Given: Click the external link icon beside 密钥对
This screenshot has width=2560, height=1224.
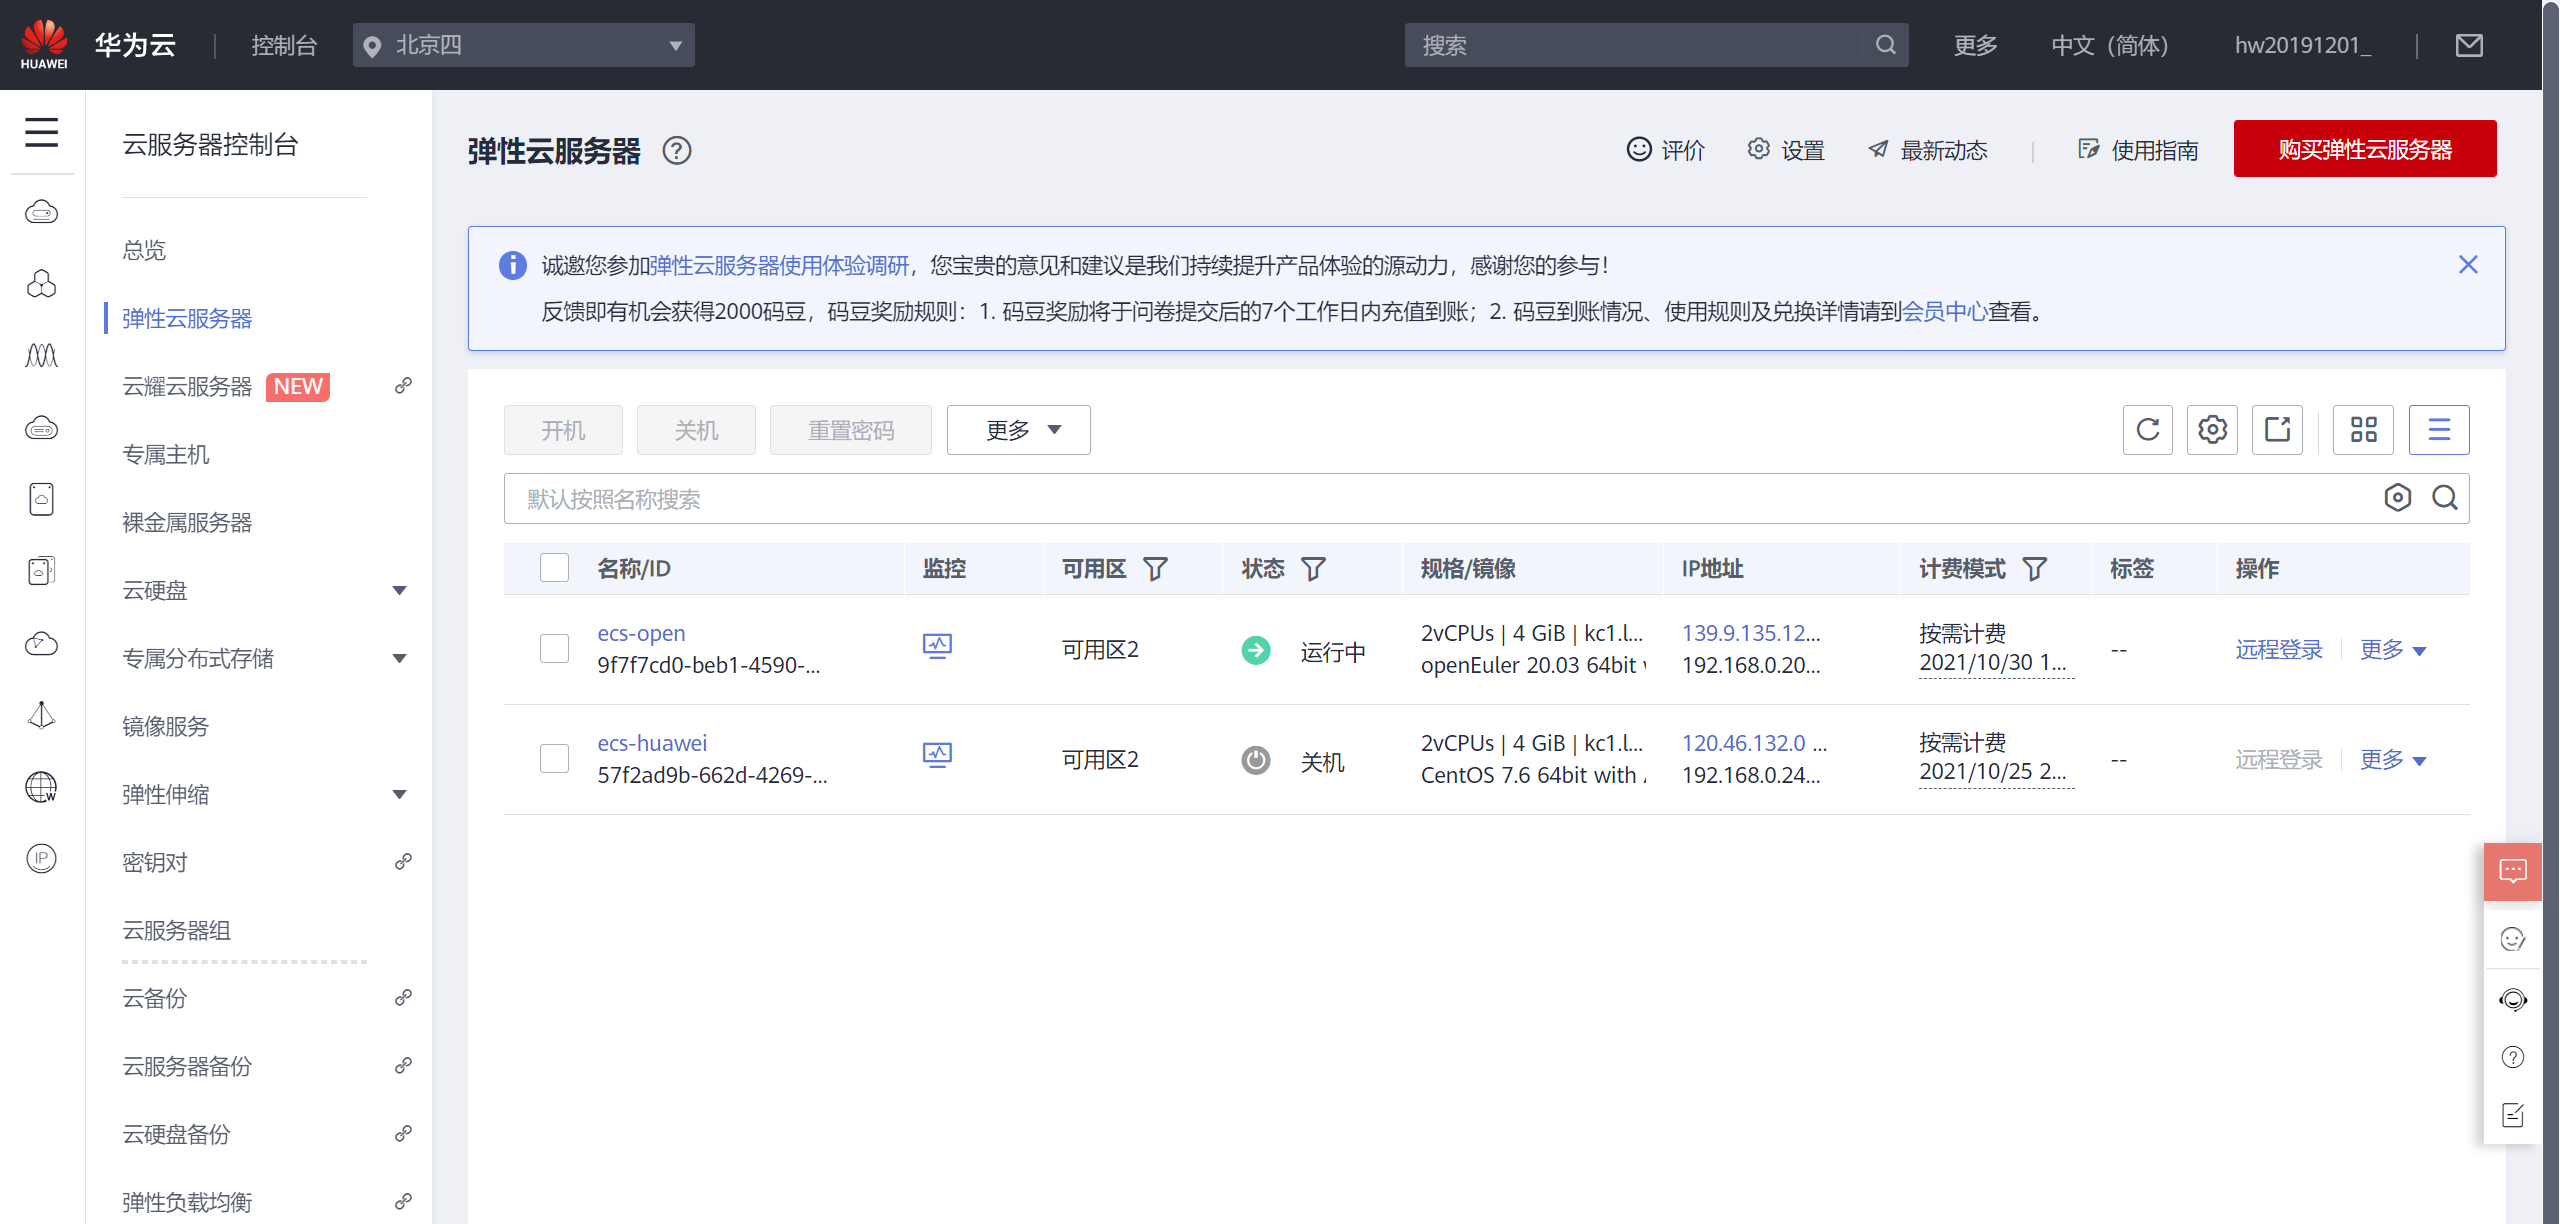Looking at the screenshot, I should pyautogui.click(x=403, y=862).
